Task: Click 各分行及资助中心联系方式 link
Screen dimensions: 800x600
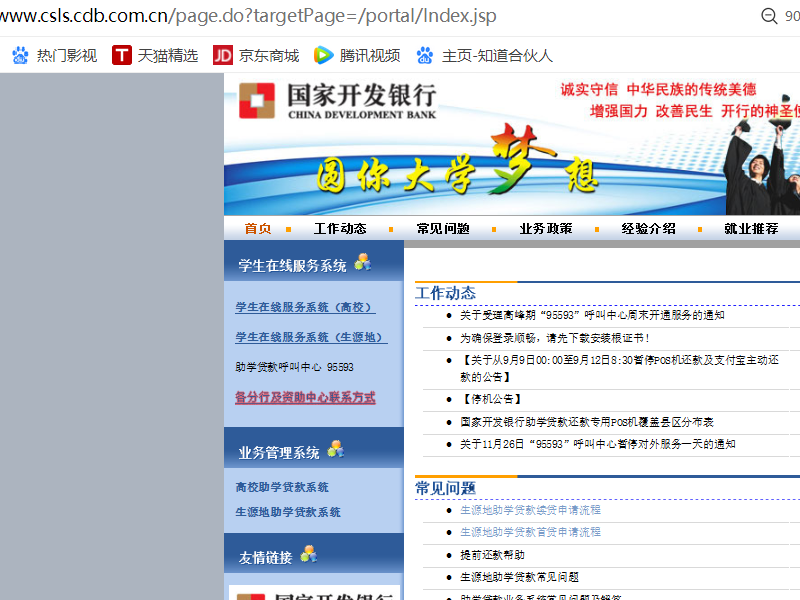Action: click(303, 398)
